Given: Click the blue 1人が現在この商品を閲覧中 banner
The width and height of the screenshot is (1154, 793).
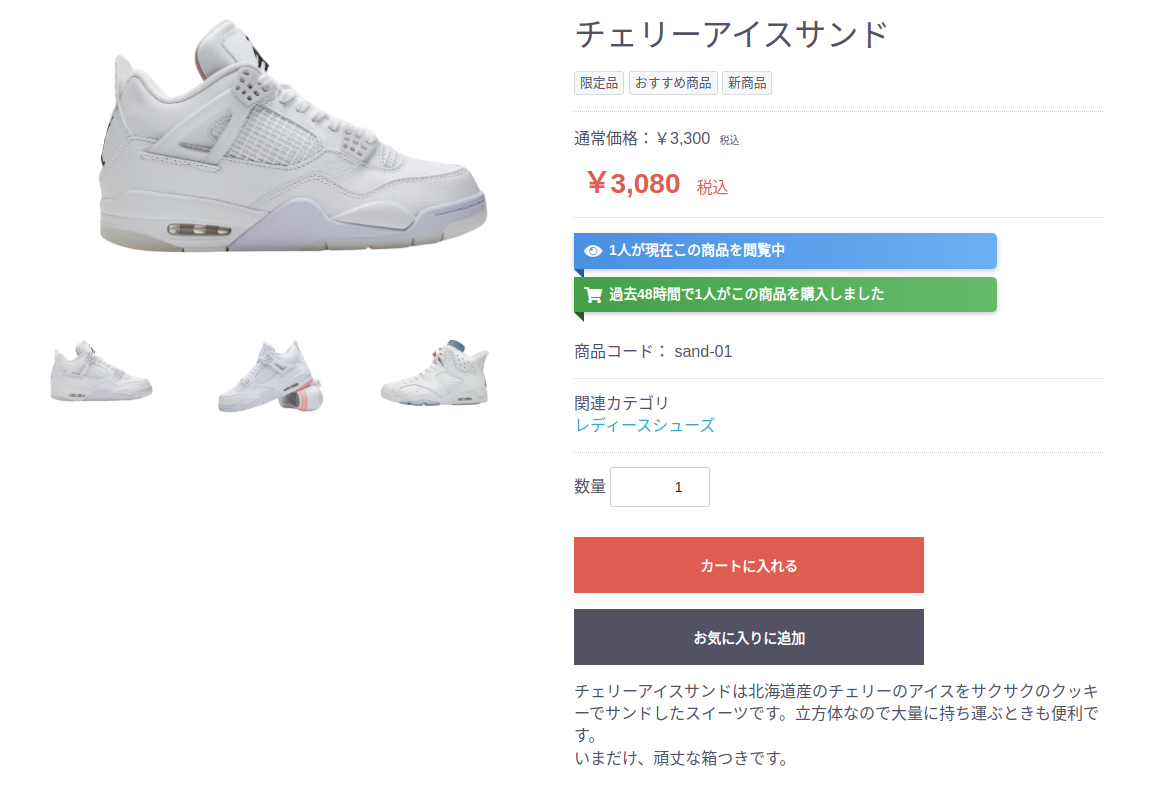Looking at the screenshot, I should click(x=785, y=251).
